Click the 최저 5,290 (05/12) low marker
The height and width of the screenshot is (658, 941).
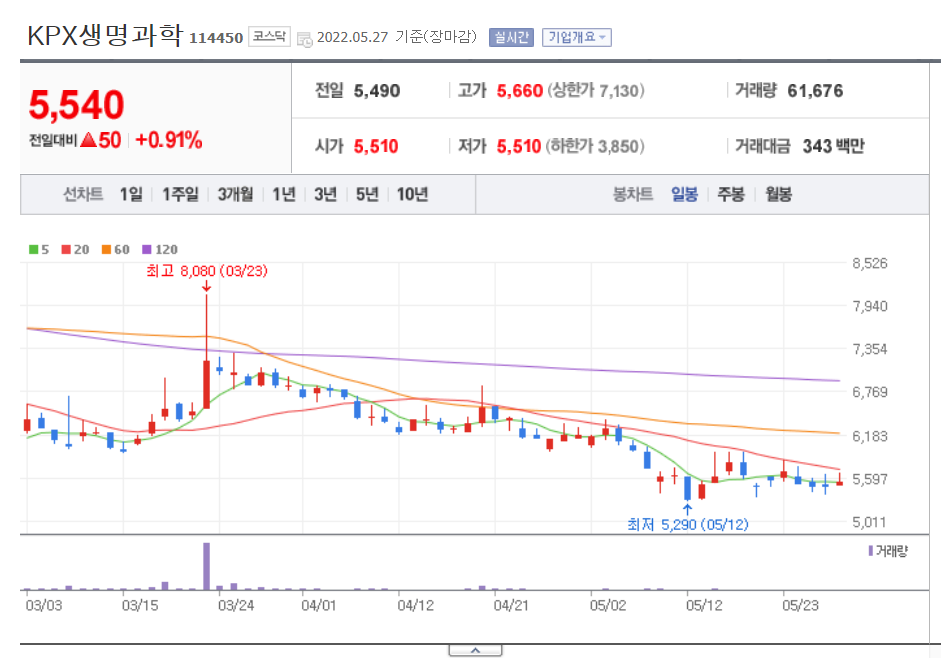pyautogui.click(x=688, y=525)
